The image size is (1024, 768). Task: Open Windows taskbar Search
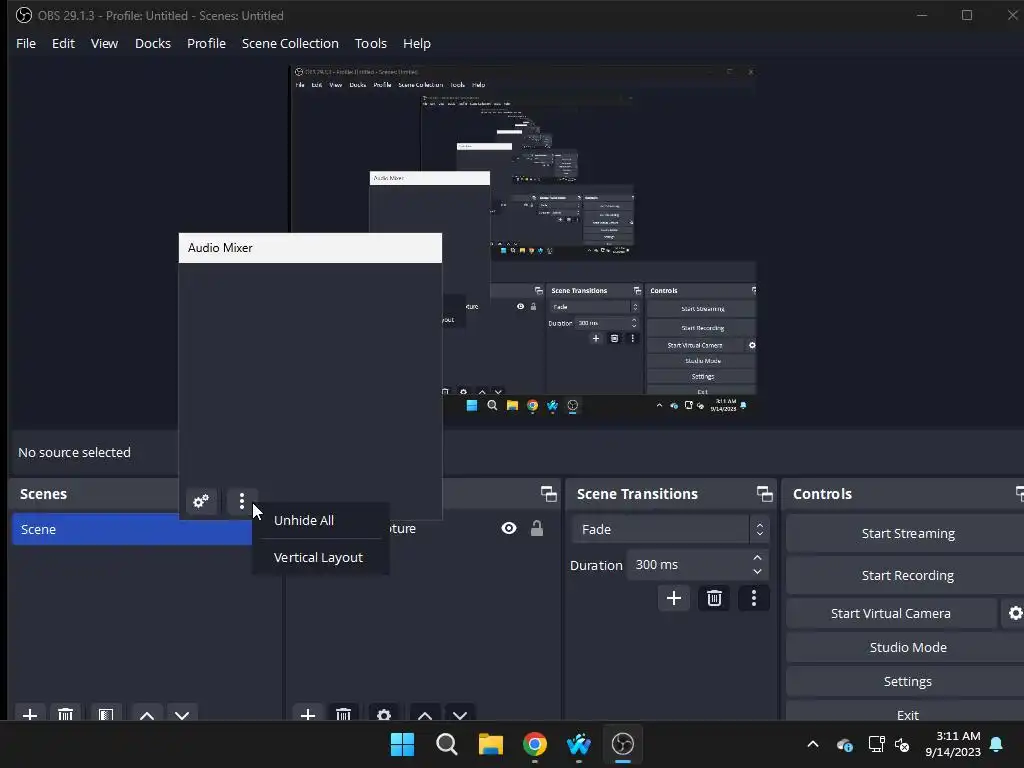click(447, 744)
